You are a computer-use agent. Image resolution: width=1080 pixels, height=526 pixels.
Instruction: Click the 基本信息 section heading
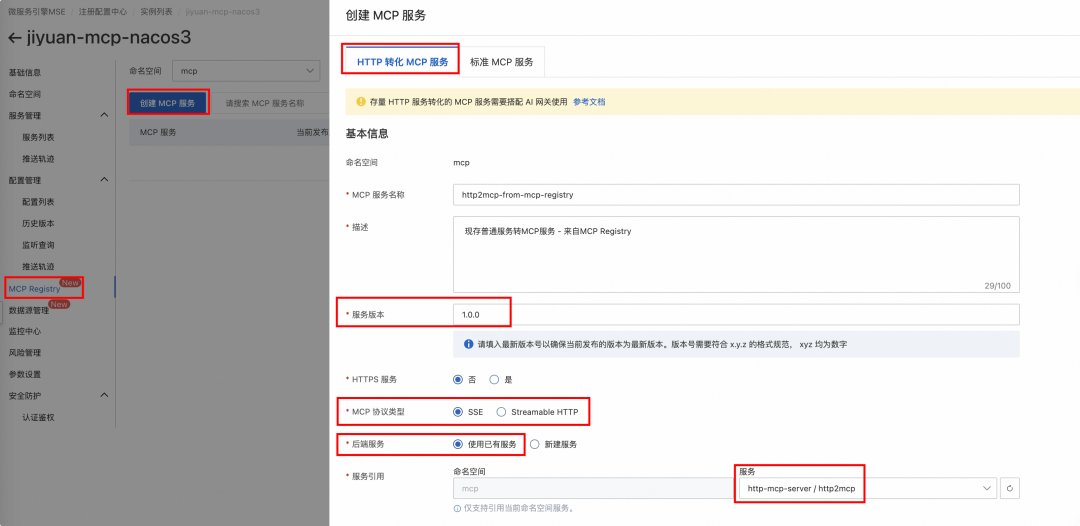(366, 134)
